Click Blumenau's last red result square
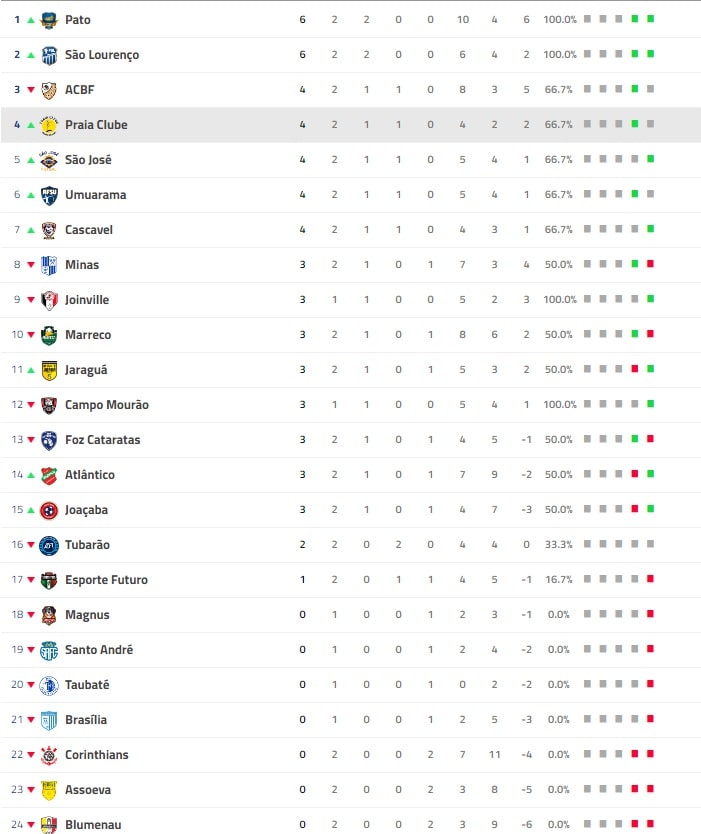701x834 pixels. (x=650, y=824)
